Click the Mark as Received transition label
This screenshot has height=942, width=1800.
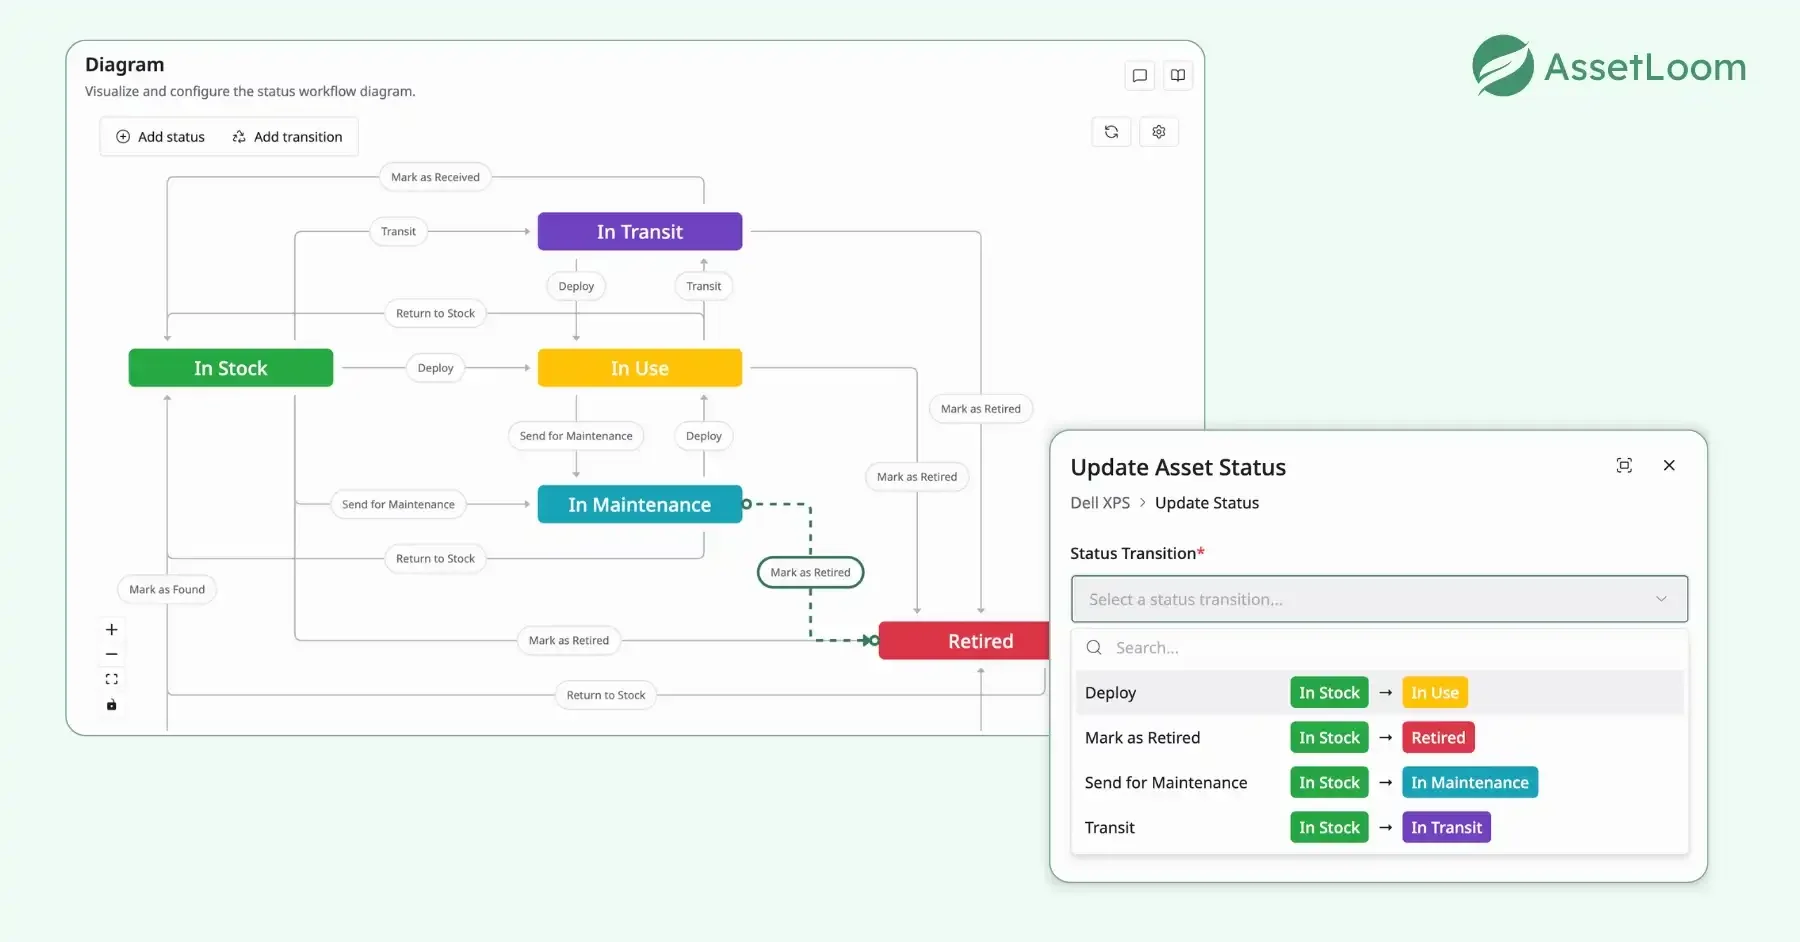435,177
